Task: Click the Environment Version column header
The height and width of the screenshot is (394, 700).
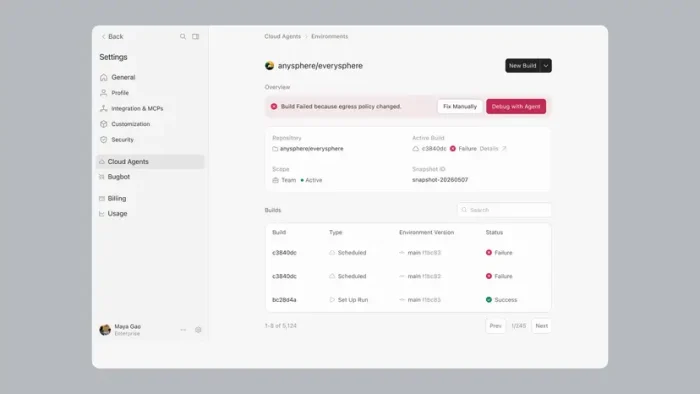Action: click(426, 232)
